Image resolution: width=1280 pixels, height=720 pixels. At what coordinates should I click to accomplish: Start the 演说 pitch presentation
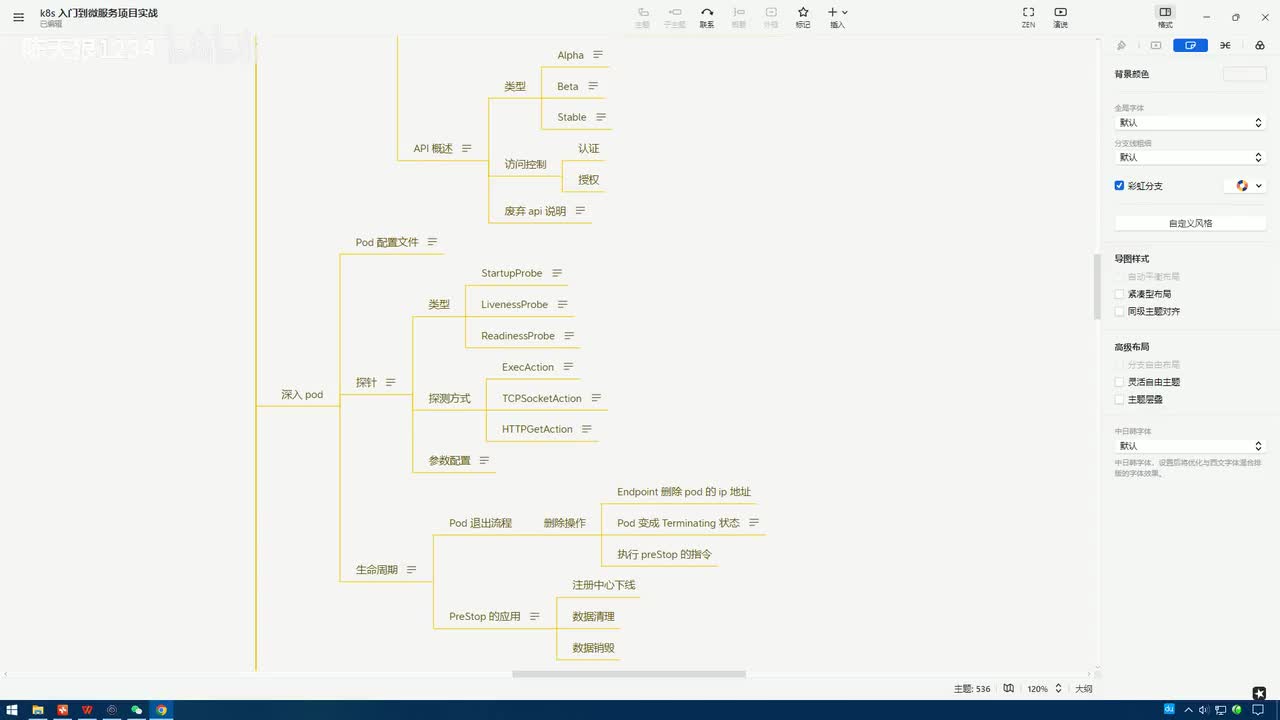1060,17
